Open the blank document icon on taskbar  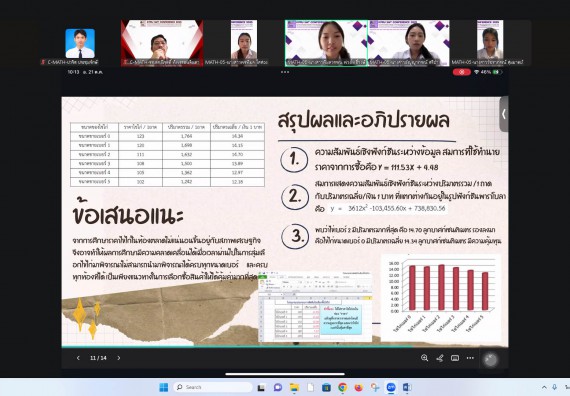point(310,388)
